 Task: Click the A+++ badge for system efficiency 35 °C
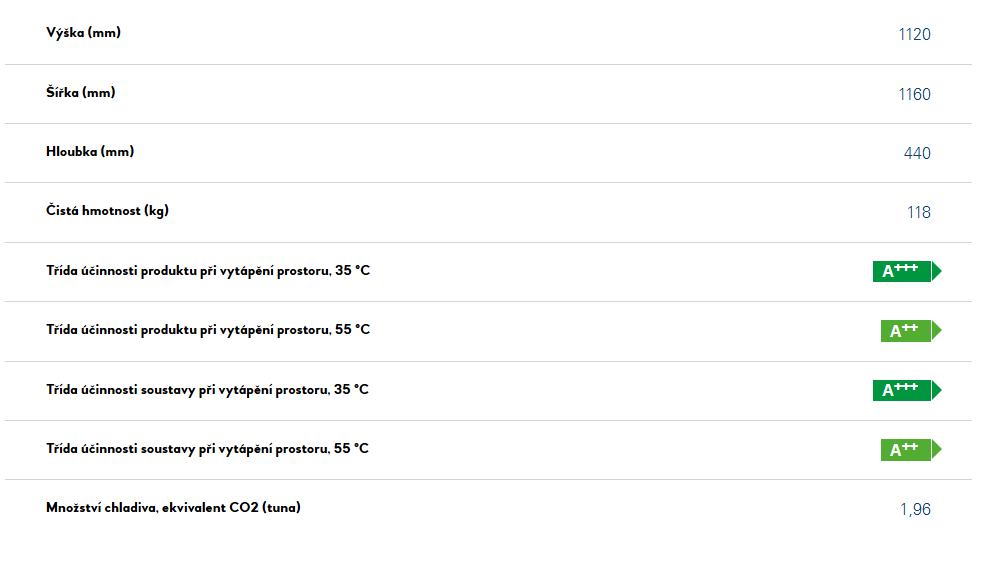(907, 390)
